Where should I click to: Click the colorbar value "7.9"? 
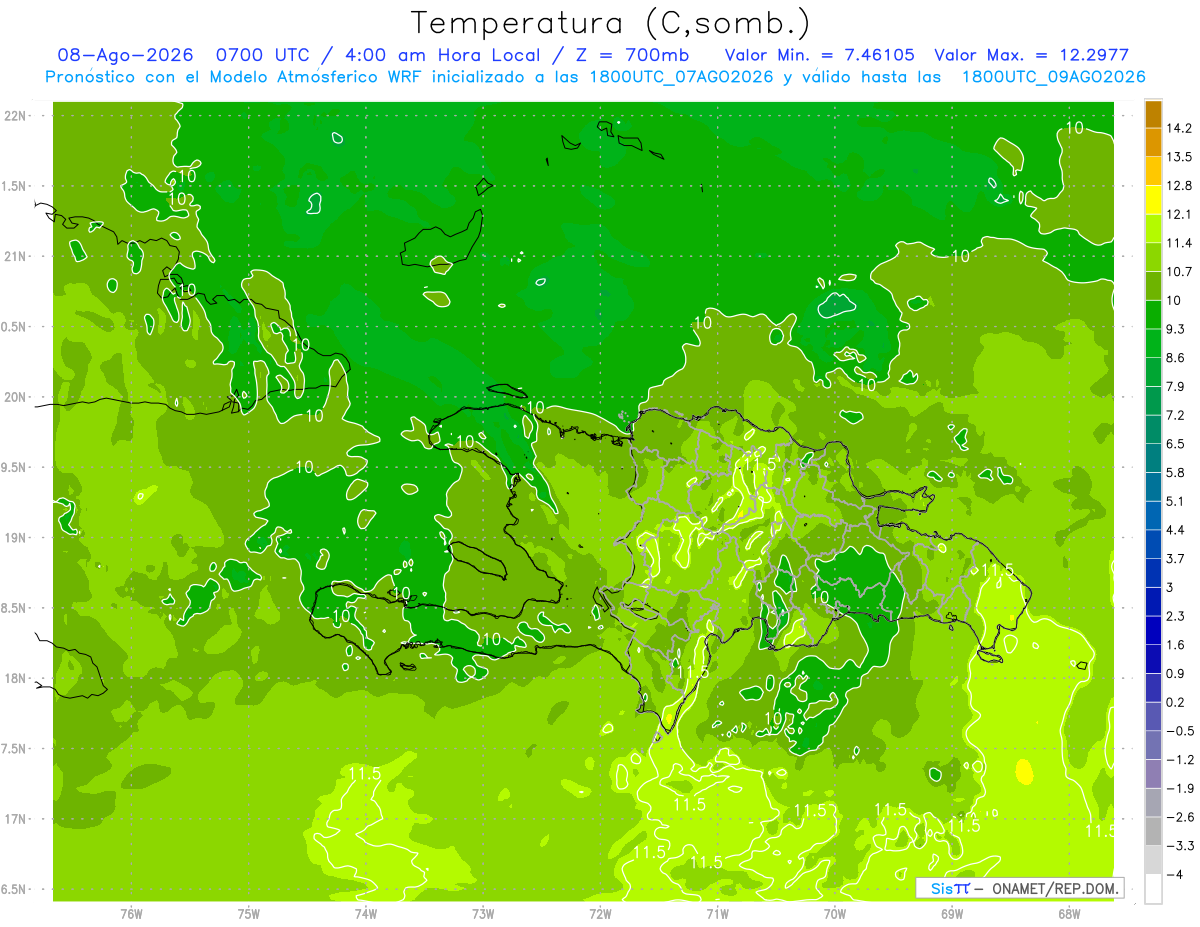point(1176,386)
